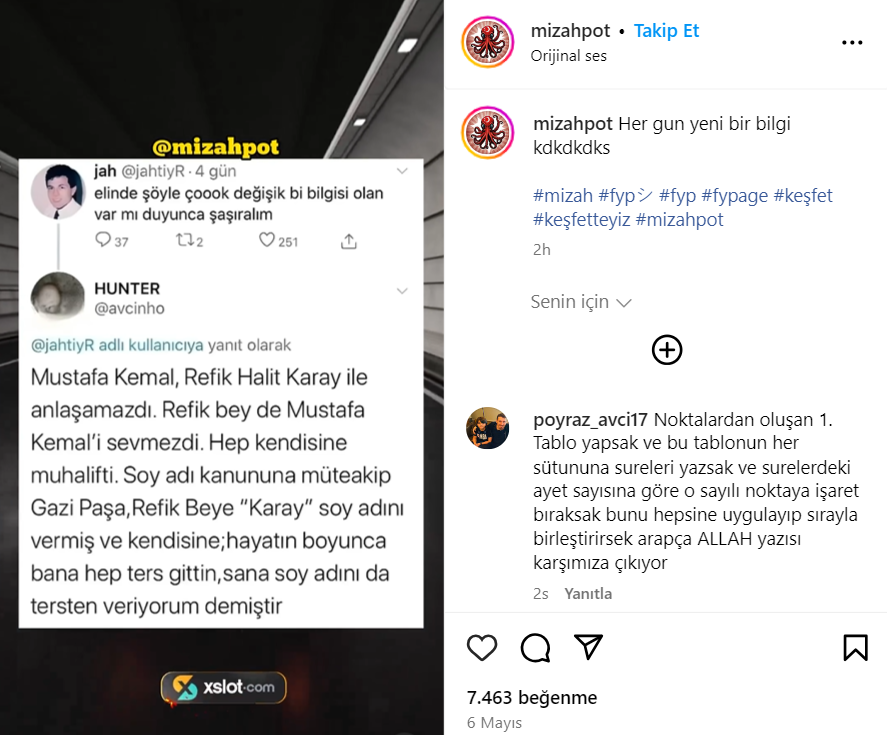Open the #mizah hashtag link
Screen dimensions: 887x735
[563, 196]
